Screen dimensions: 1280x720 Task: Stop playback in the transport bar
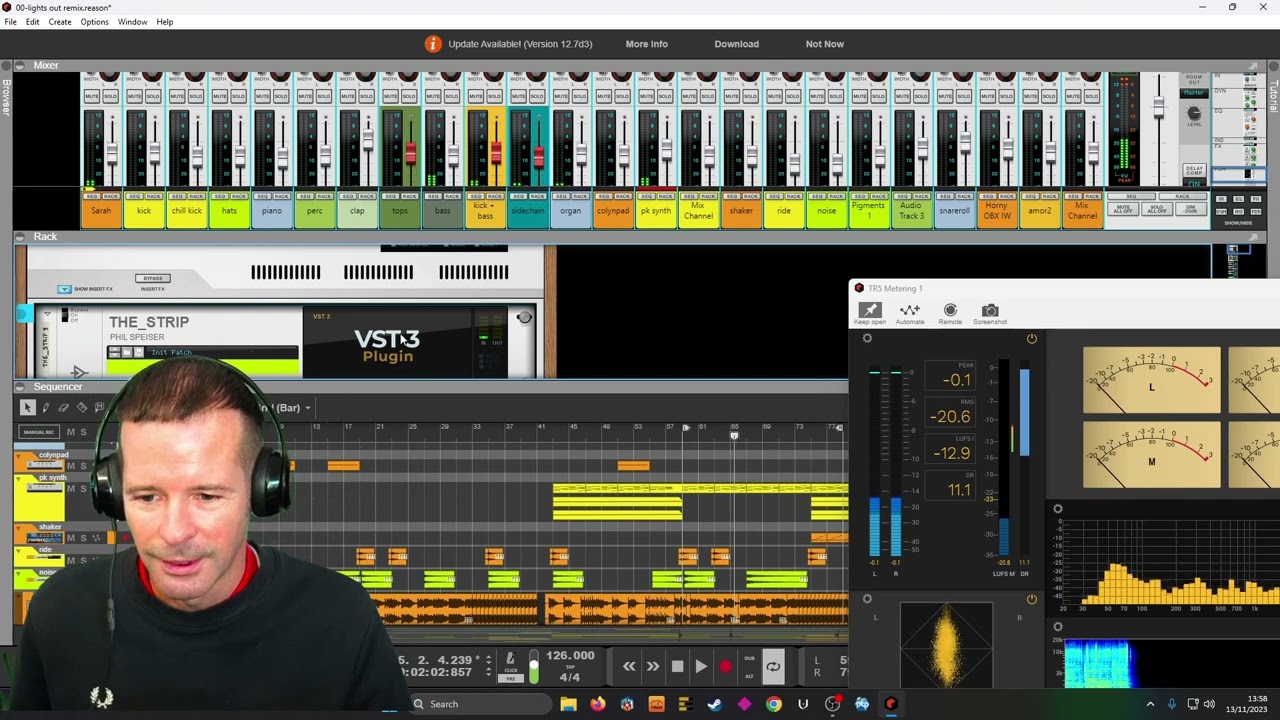pos(677,666)
